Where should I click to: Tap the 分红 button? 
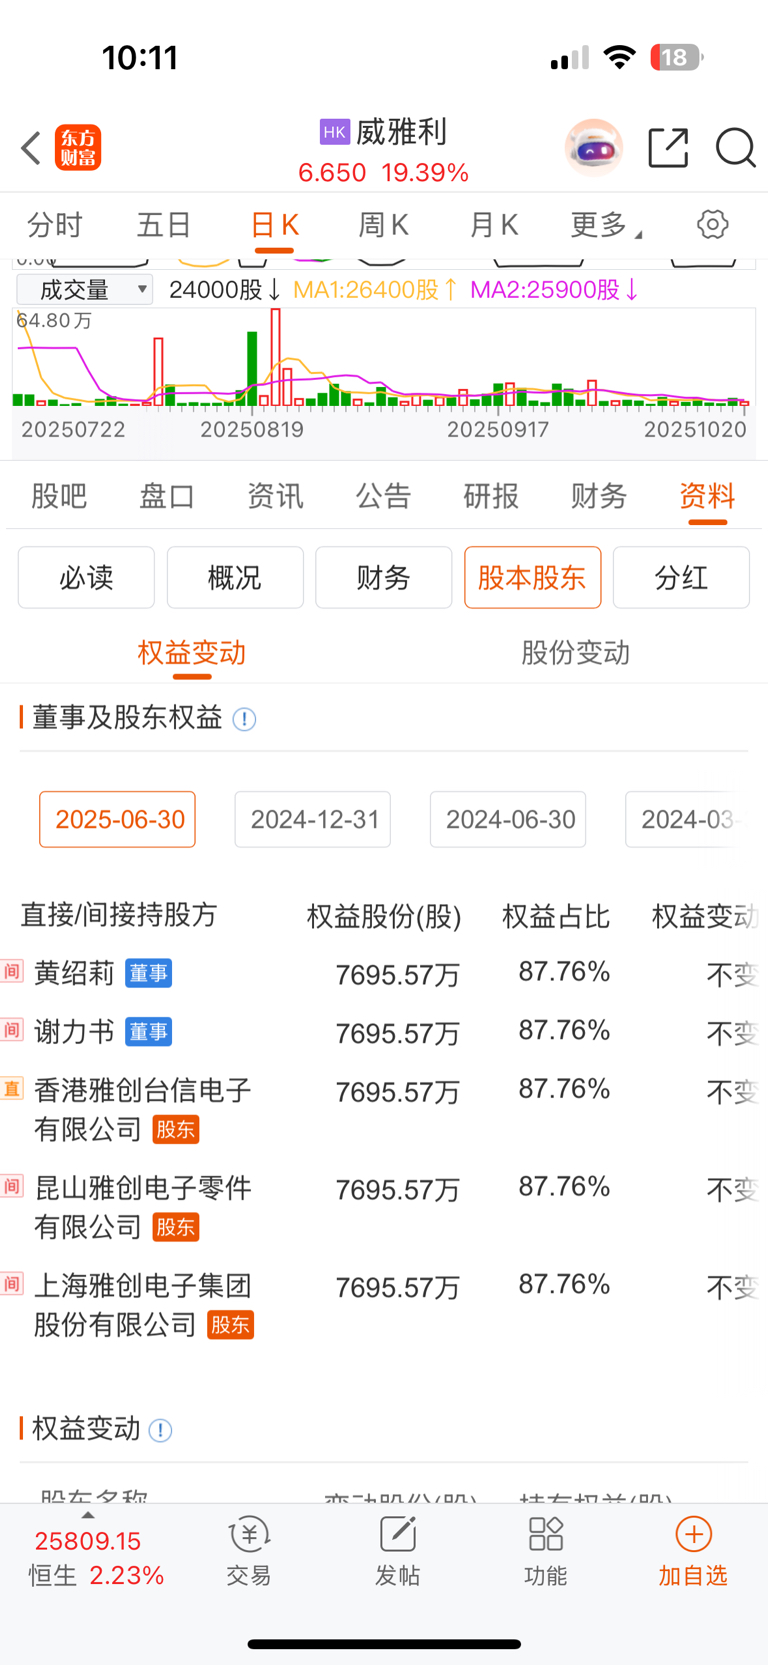pos(681,577)
